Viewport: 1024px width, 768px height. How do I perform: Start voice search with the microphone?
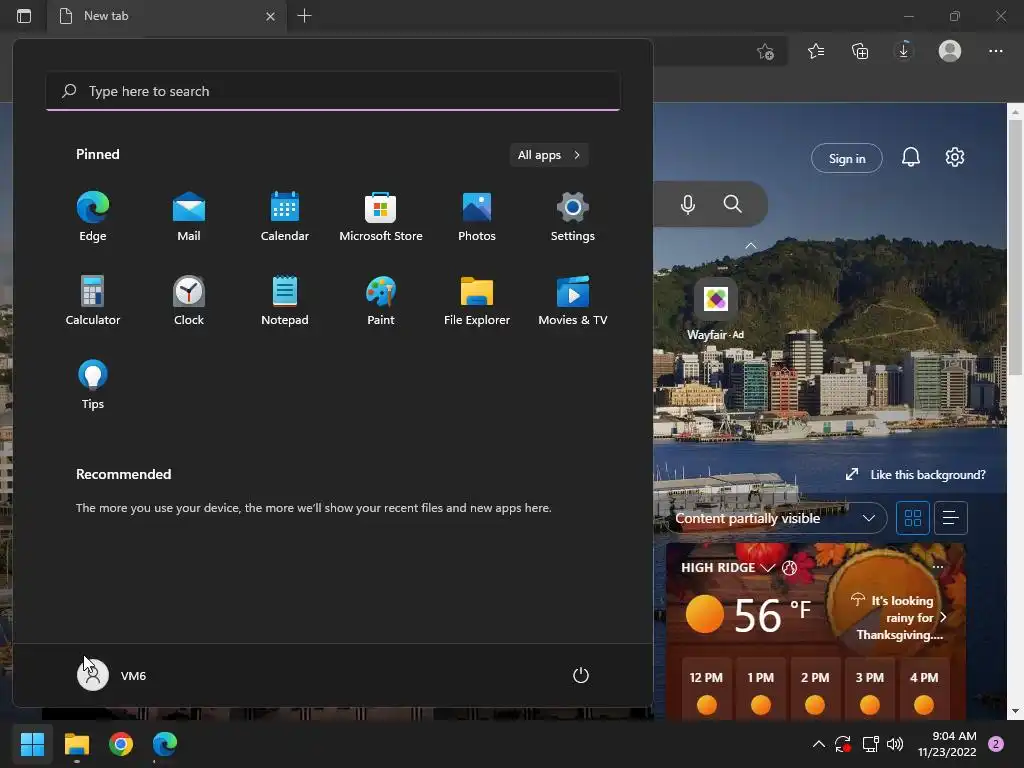pos(688,204)
